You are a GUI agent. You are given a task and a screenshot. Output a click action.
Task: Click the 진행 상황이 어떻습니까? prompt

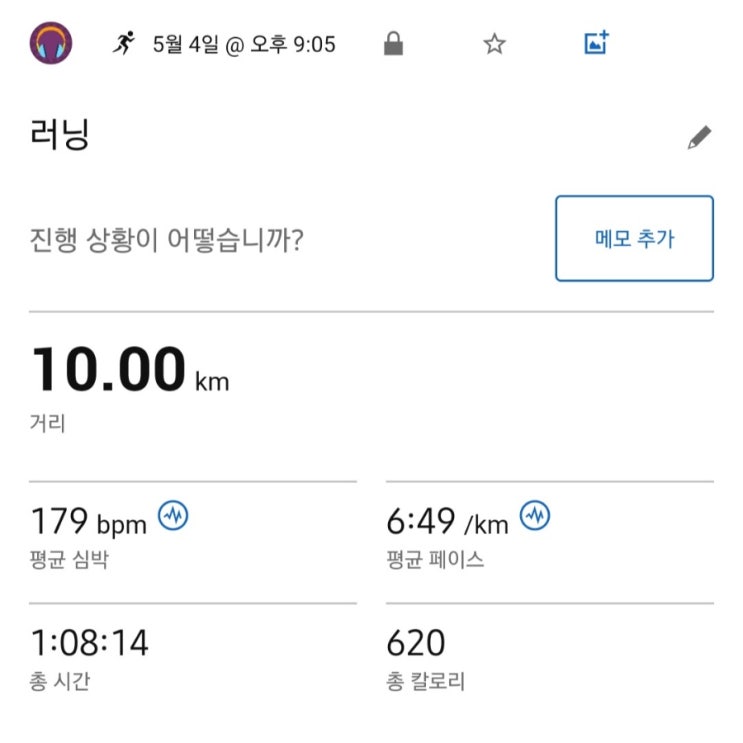(x=166, y=240)
